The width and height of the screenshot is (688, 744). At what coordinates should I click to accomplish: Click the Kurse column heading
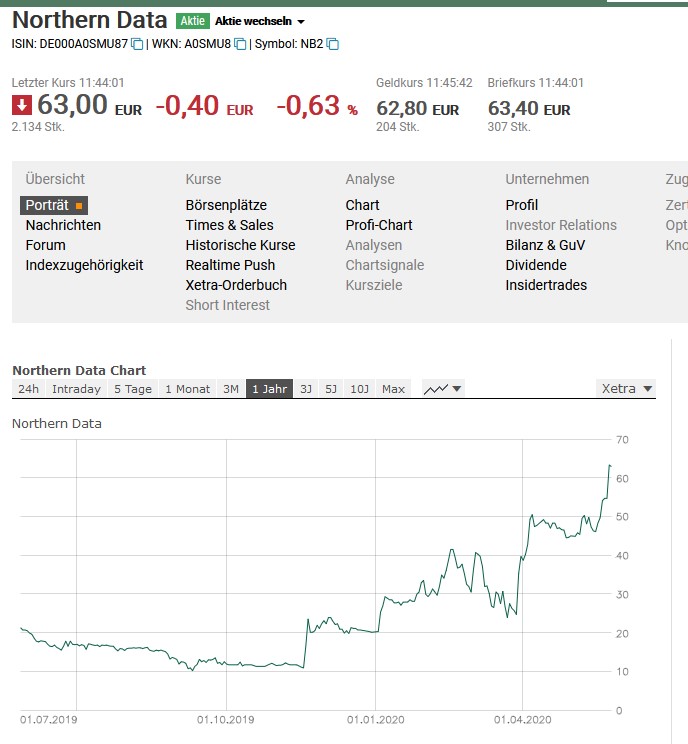(203, 179)
